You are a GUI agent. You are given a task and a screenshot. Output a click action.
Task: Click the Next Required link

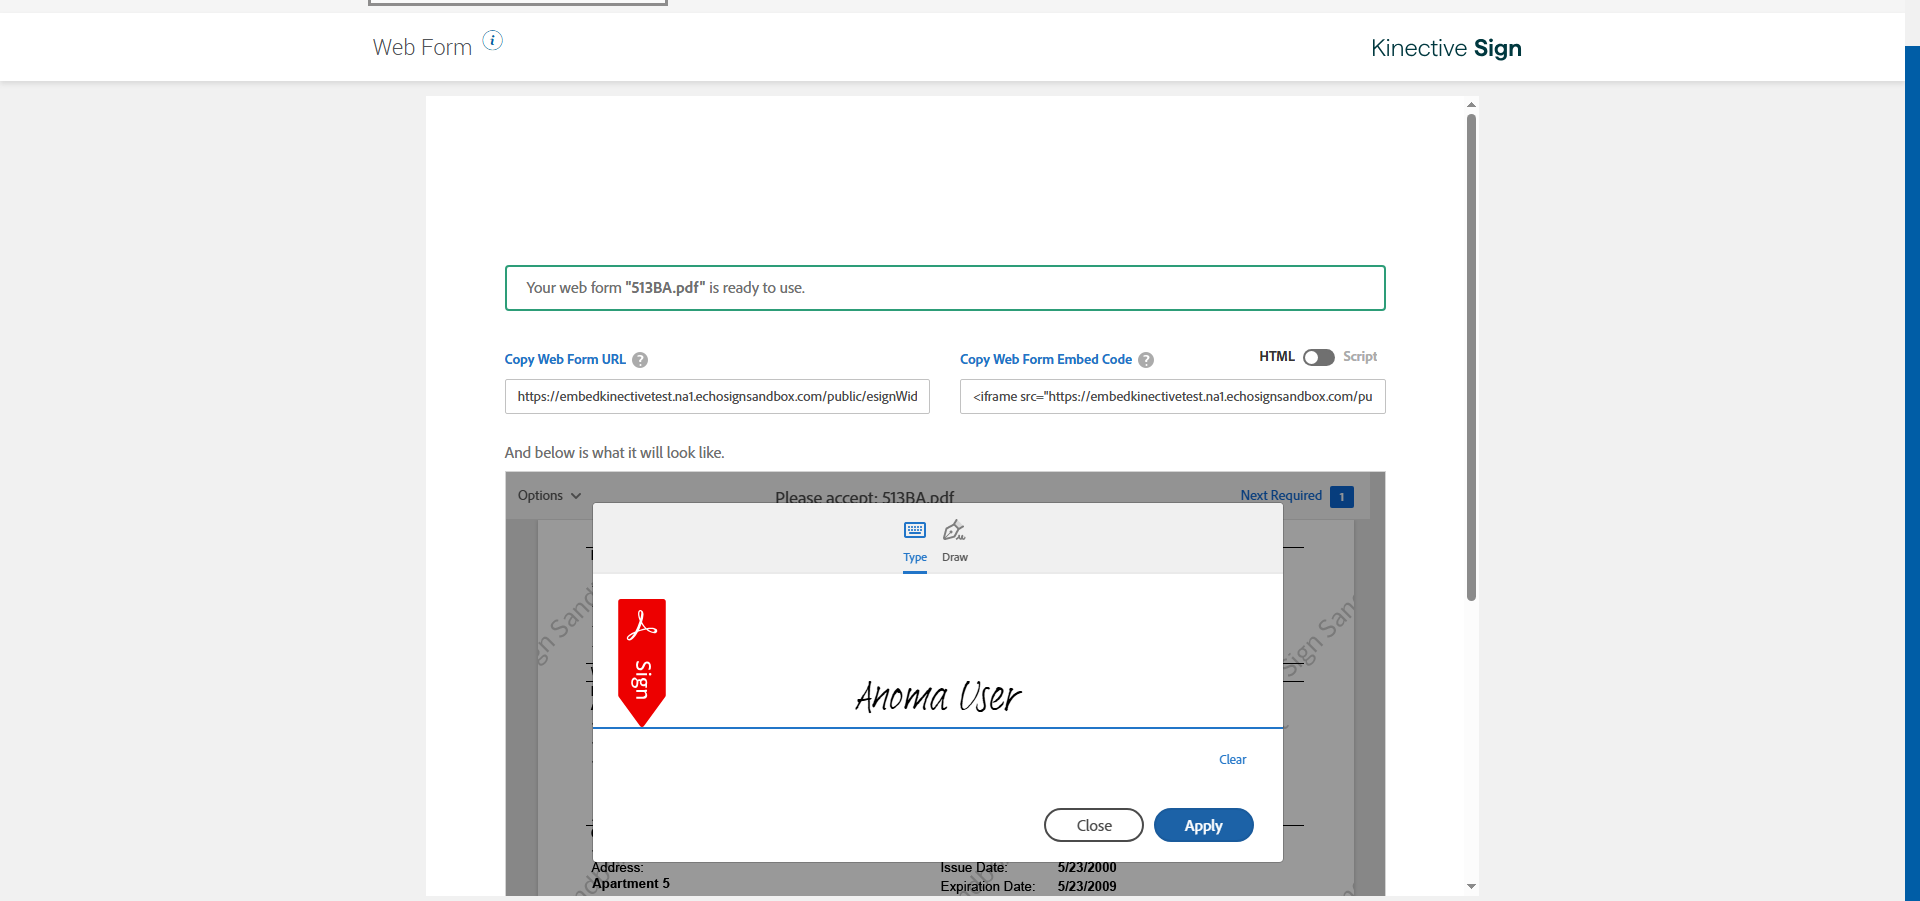[1281, 496]
